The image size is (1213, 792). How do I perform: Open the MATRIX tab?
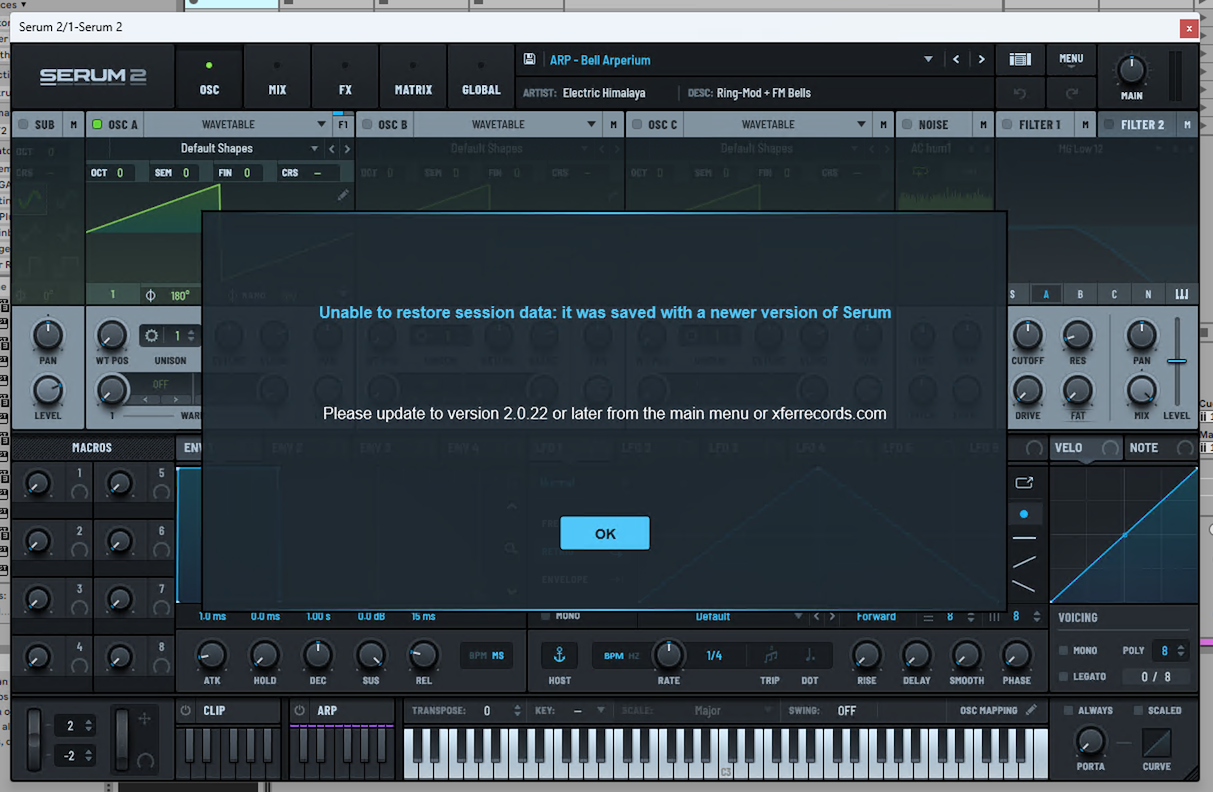(413, 79)
